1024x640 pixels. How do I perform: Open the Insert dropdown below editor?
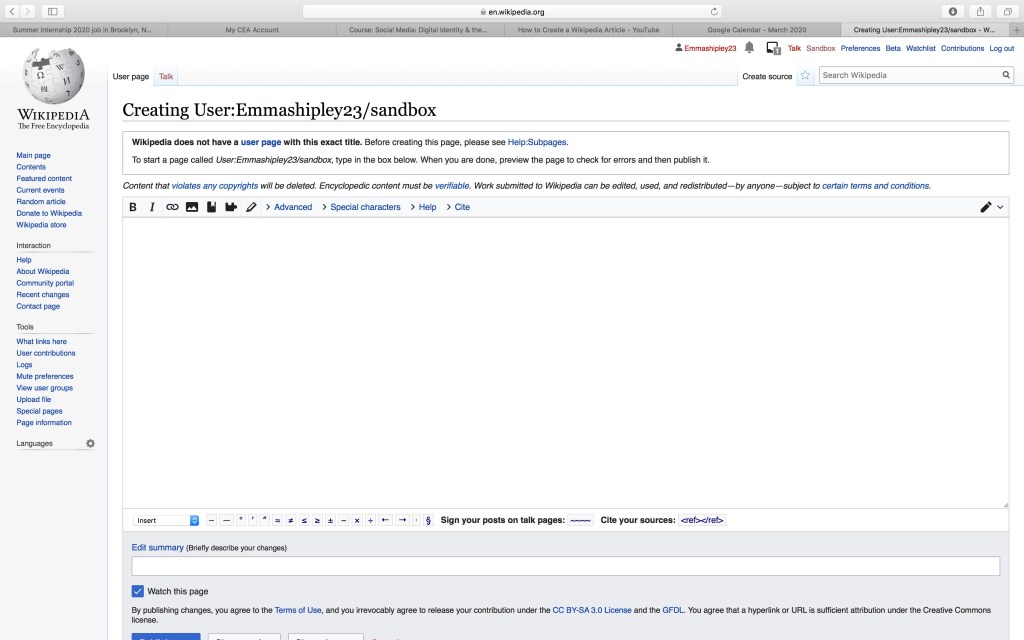pos(167,520)
